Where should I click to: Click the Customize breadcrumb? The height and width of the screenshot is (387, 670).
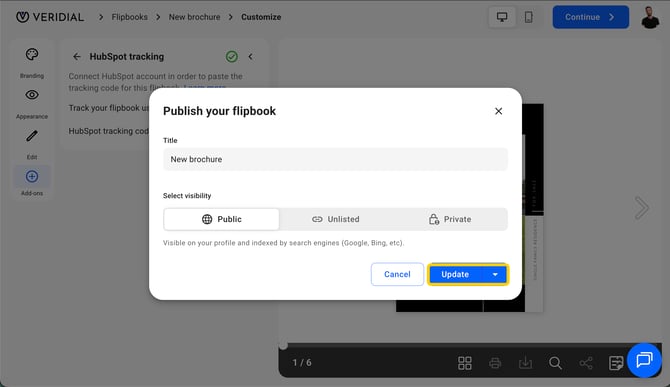tap(261, 17)
